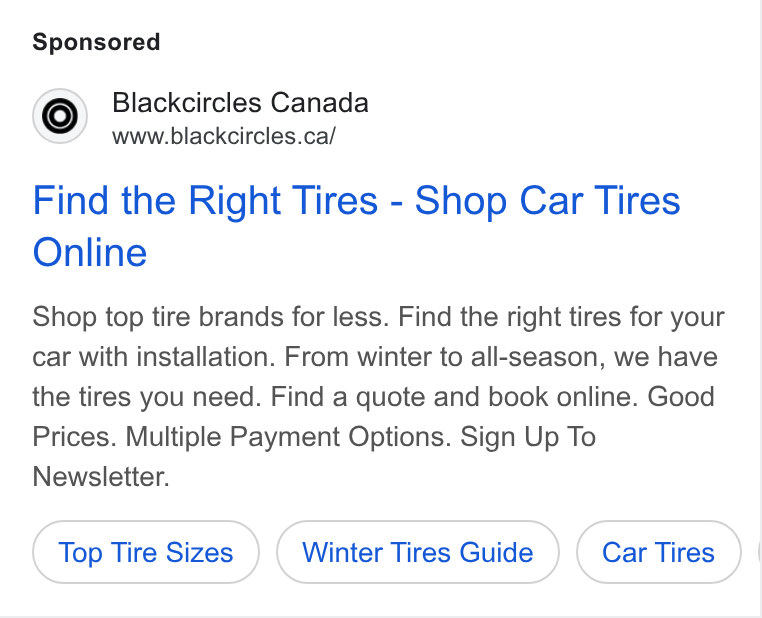This screenshot has width=762, height=618.
Task: Open the Winter Tires Guide chip
Action: [418, 552]
